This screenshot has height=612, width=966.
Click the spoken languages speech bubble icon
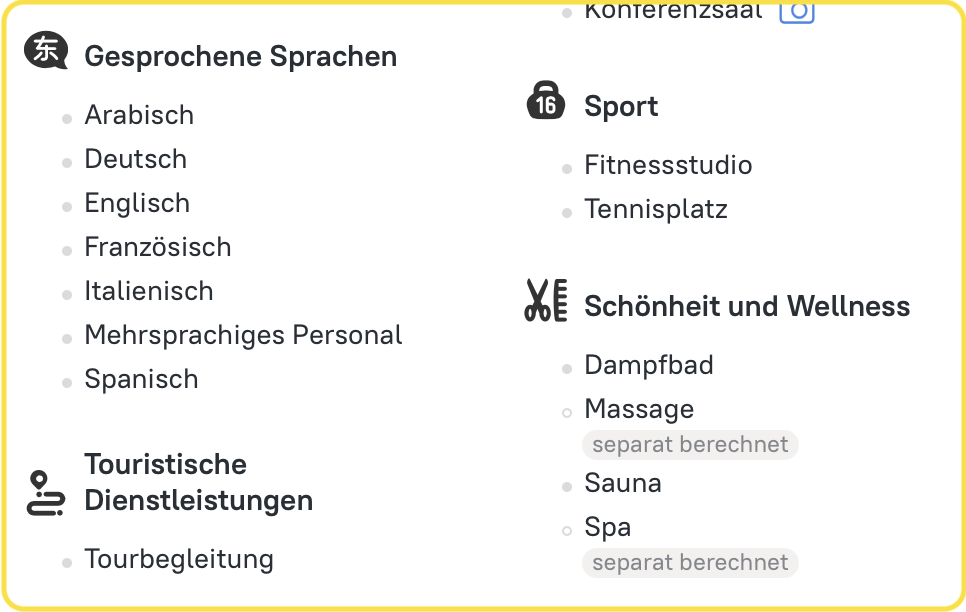46,51
